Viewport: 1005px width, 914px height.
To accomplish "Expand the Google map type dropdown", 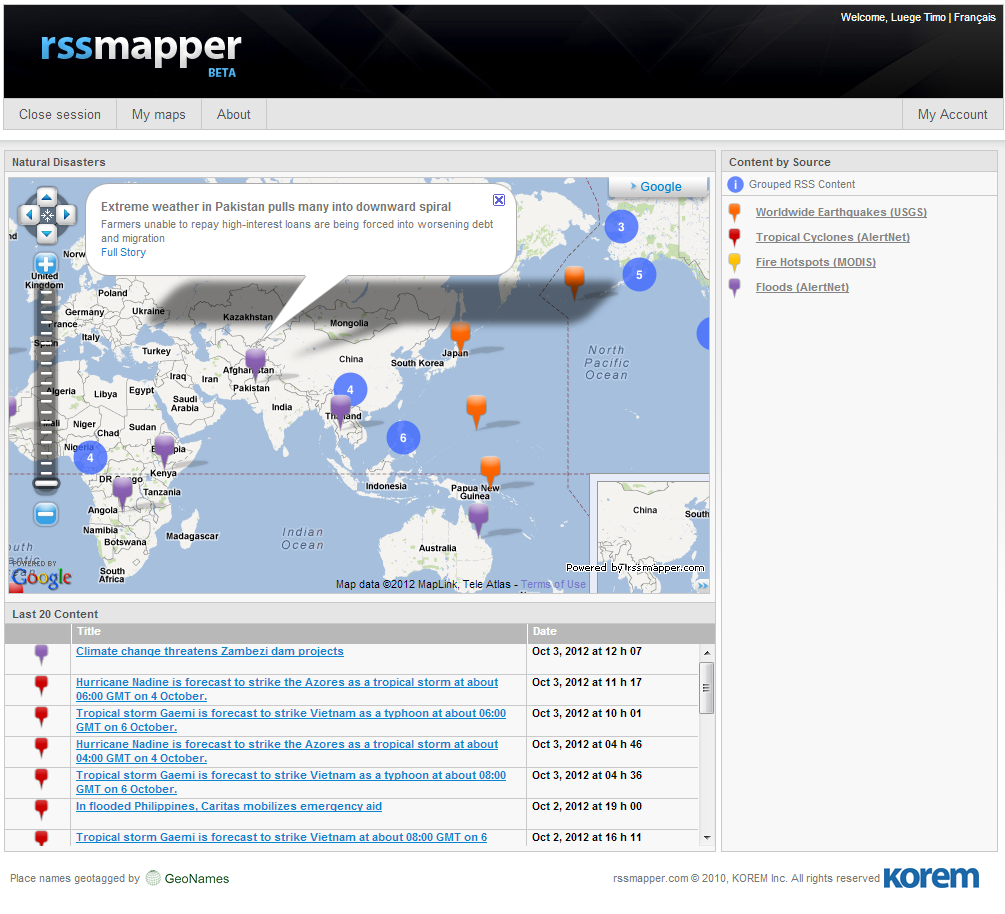I will [657, 187].
